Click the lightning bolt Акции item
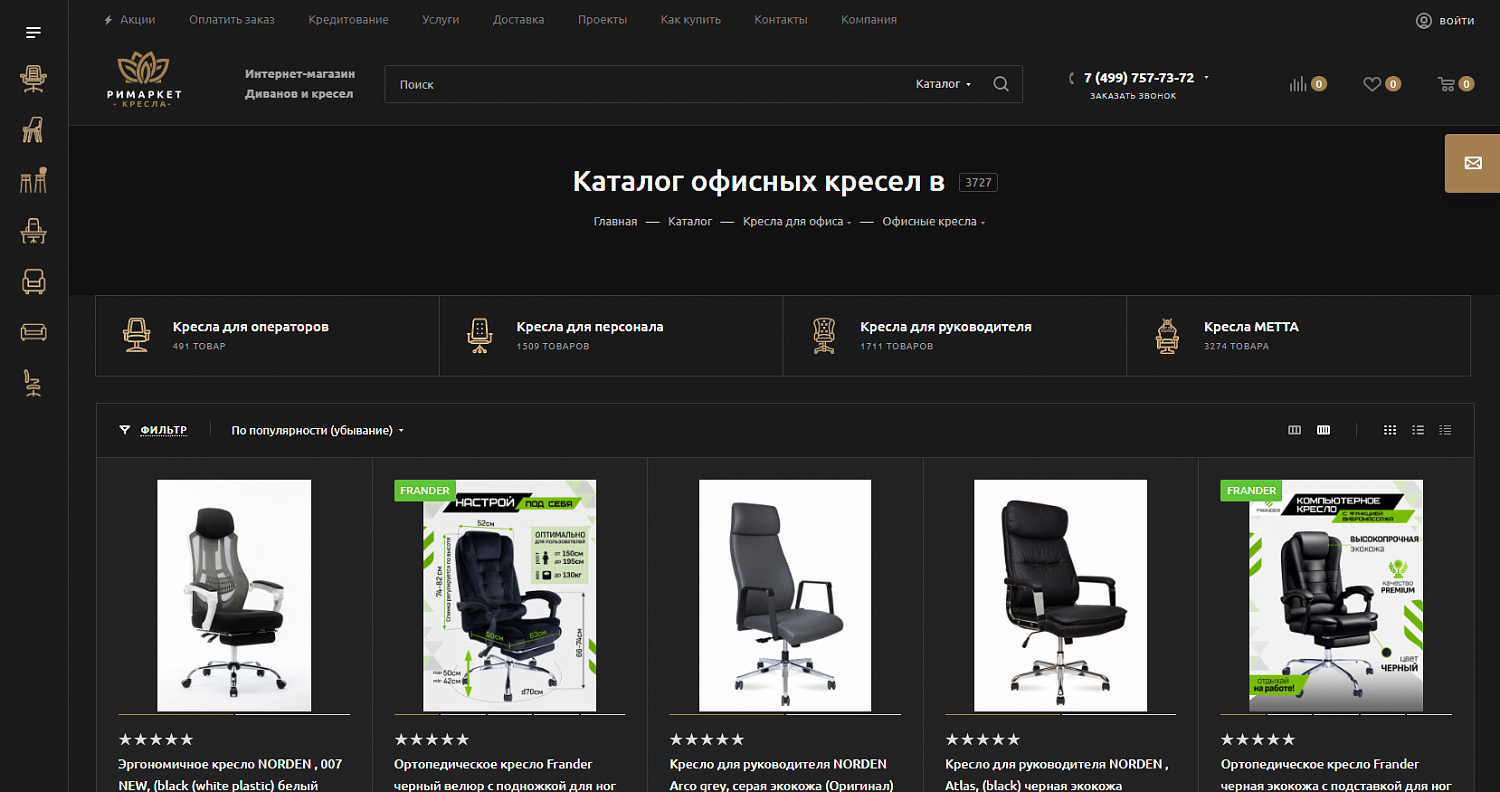The image size is (1500, 792). tap(129, 20)
